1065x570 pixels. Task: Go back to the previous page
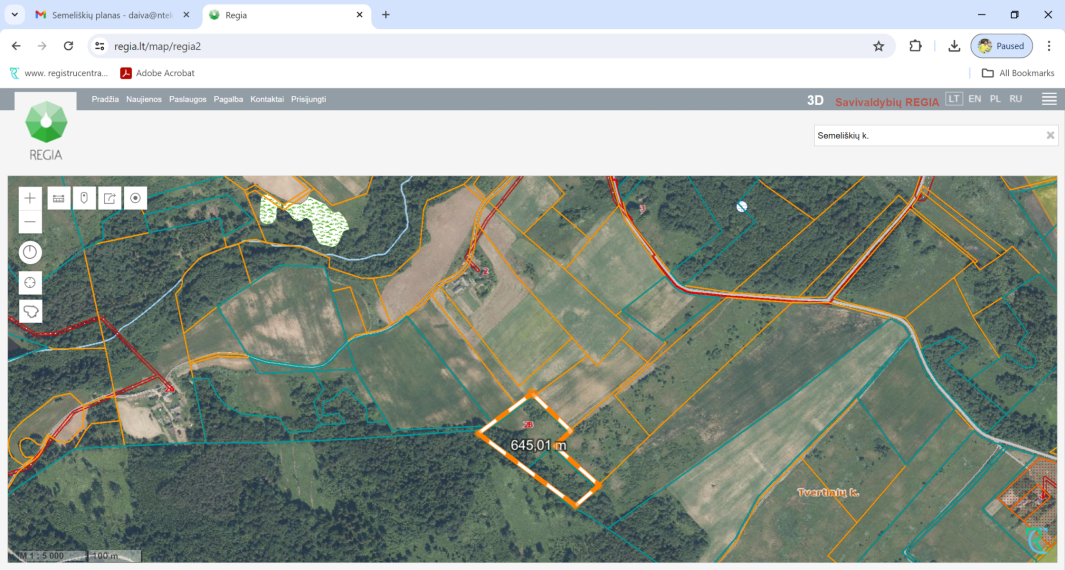[x=16, y=46]
